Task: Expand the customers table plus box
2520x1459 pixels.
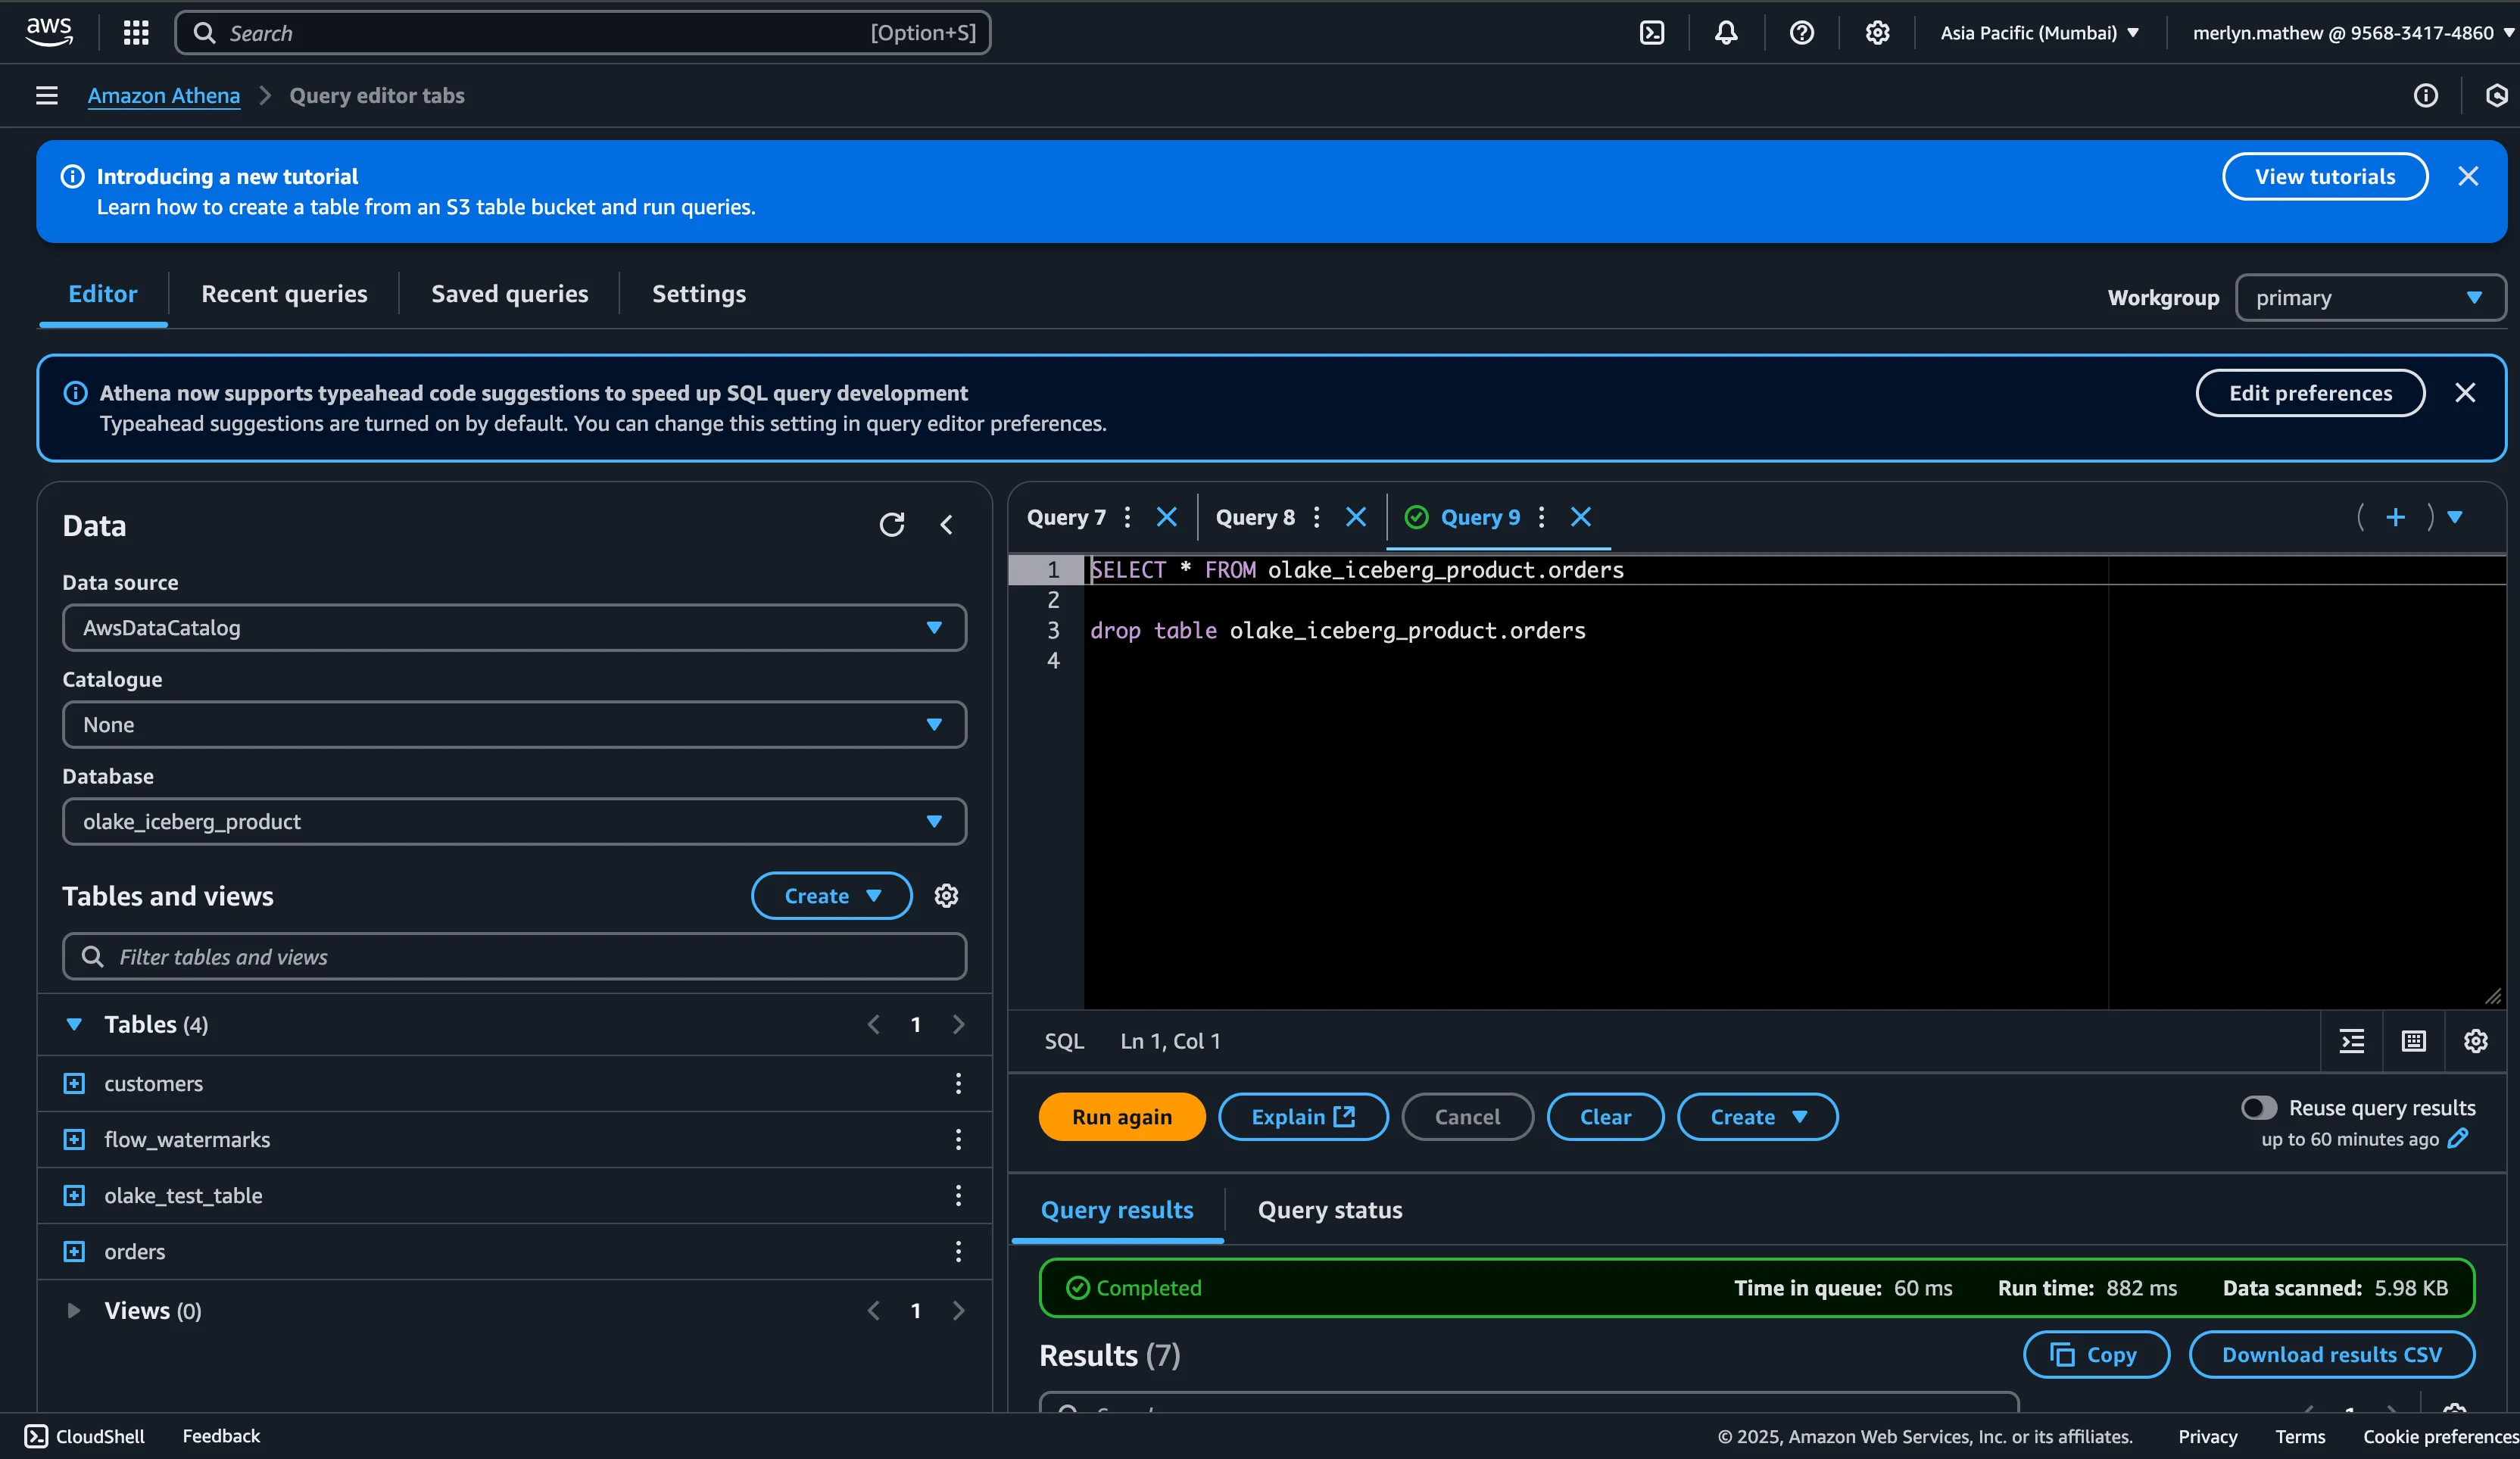Action: 74,1084
